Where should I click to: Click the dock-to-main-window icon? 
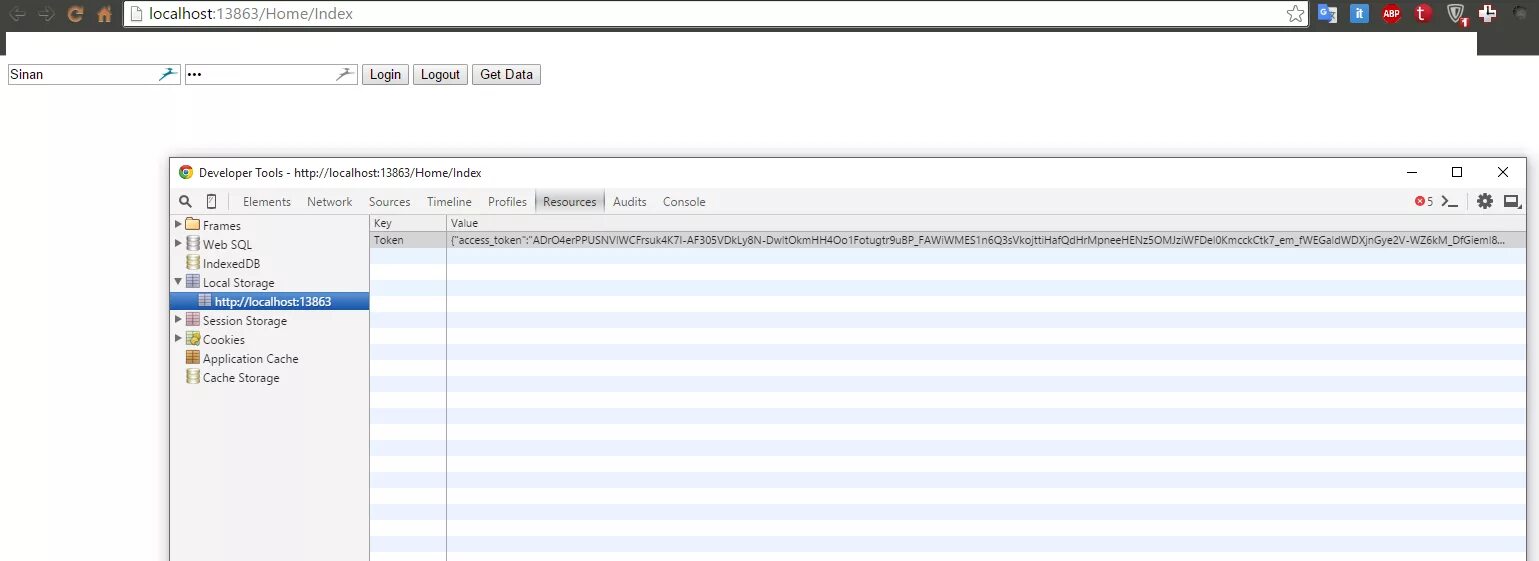pos(1513,201)
